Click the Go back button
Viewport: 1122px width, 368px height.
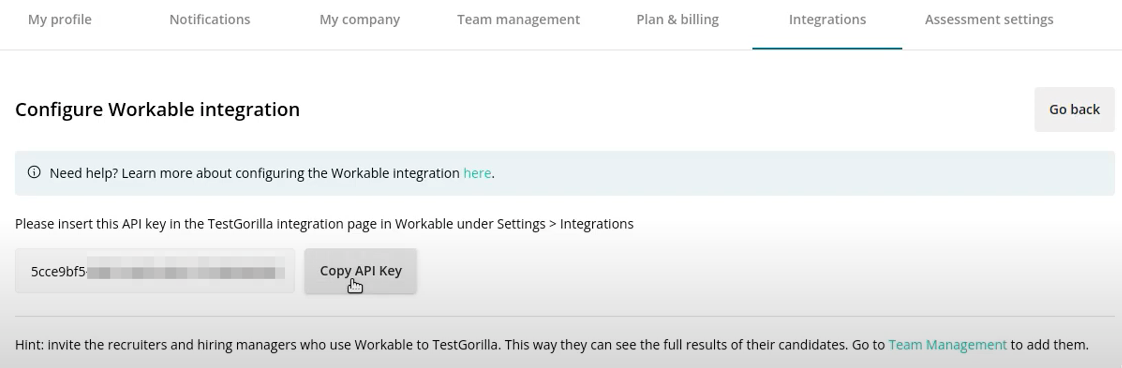(x=1074, y=110)
